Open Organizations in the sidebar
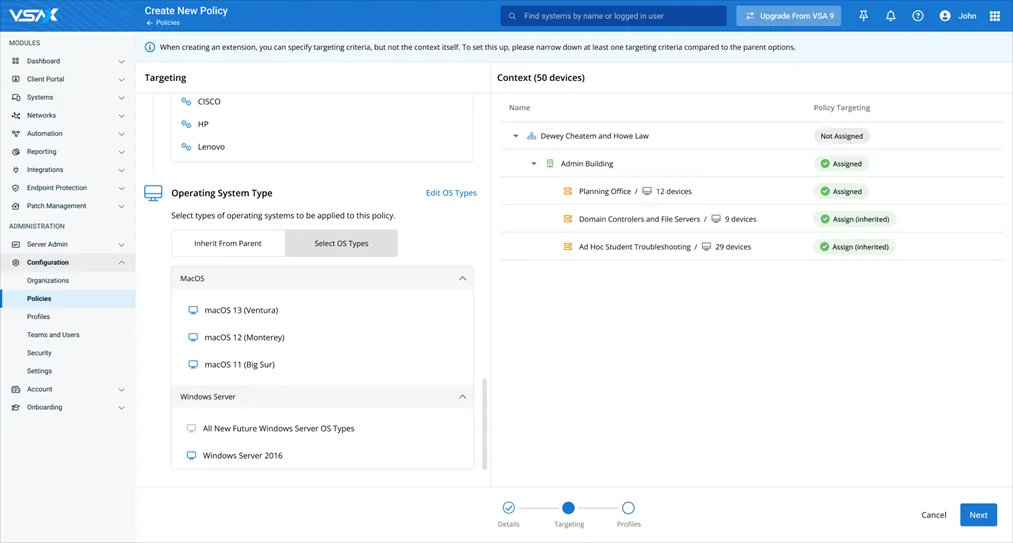This screenshot has height=543, width=1013. pos(48,280)
